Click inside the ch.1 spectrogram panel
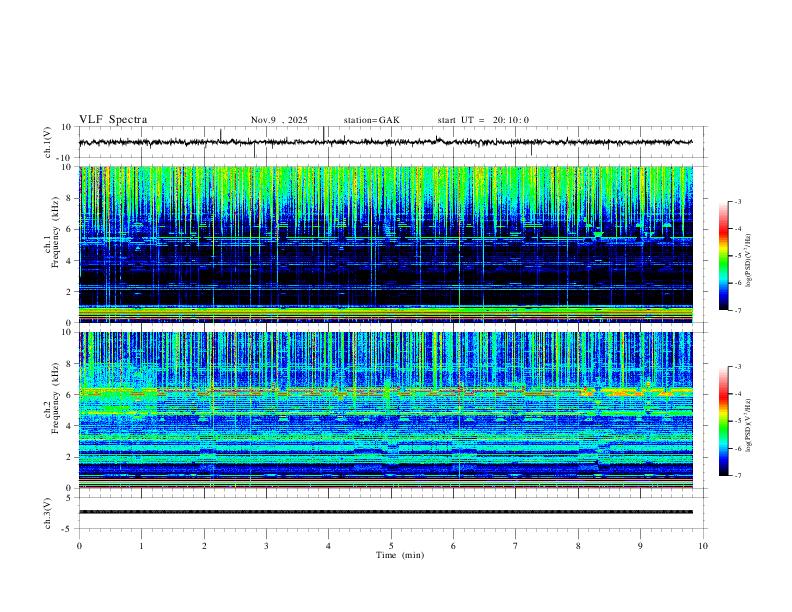 coord(385,244)
